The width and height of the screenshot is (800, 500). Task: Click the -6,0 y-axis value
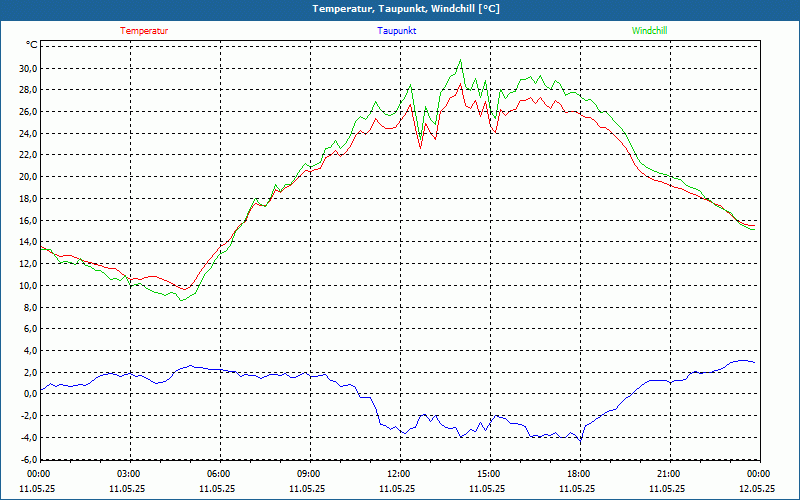tap(30, 459)
